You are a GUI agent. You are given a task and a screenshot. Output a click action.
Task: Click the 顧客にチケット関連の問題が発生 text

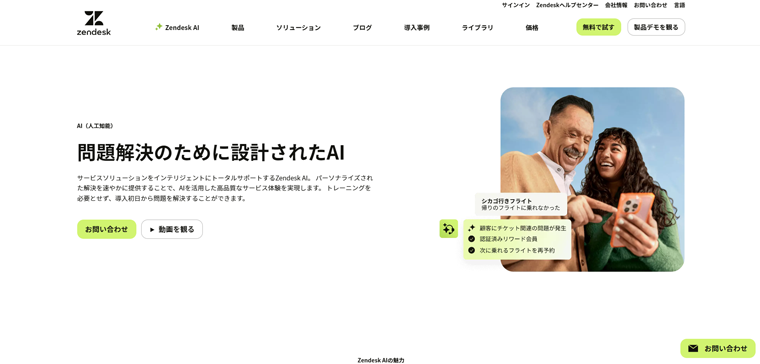(522, 228)
